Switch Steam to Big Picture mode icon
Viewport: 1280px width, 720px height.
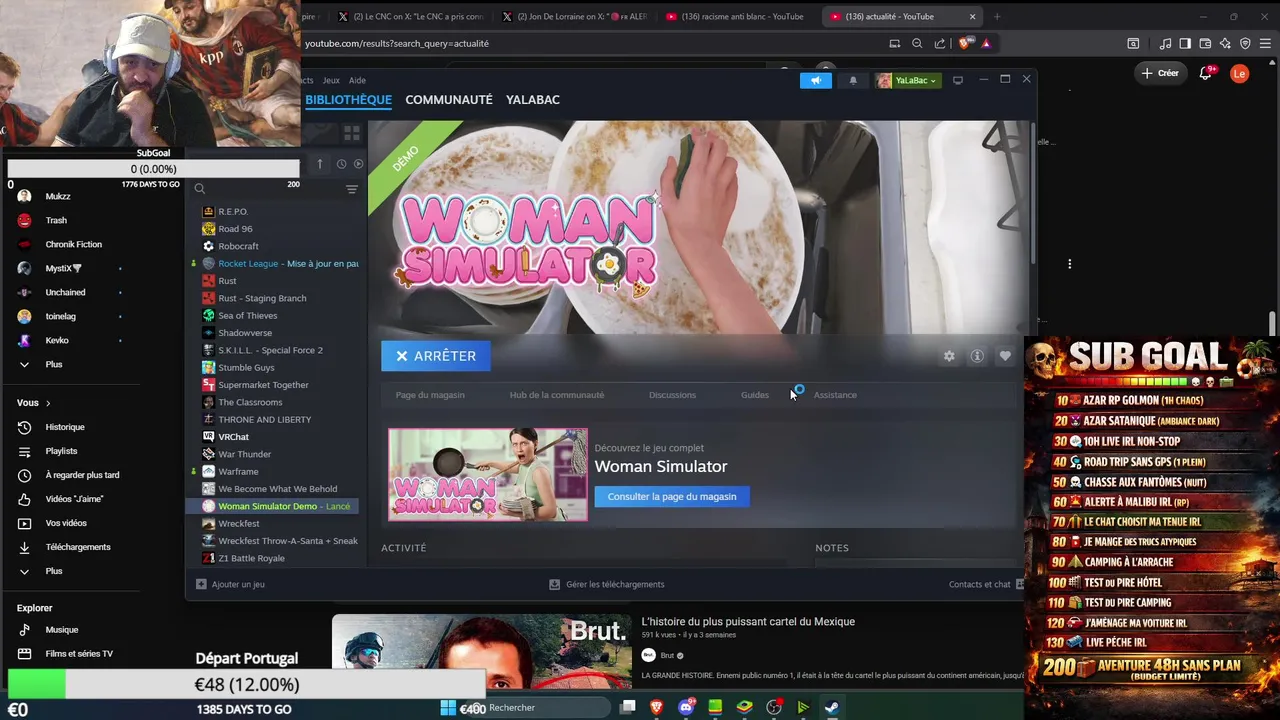[958, 80]
